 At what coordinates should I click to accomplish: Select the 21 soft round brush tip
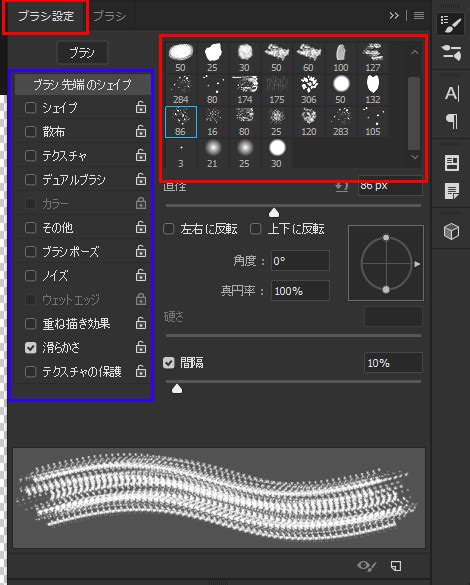[x=213, y=154]
